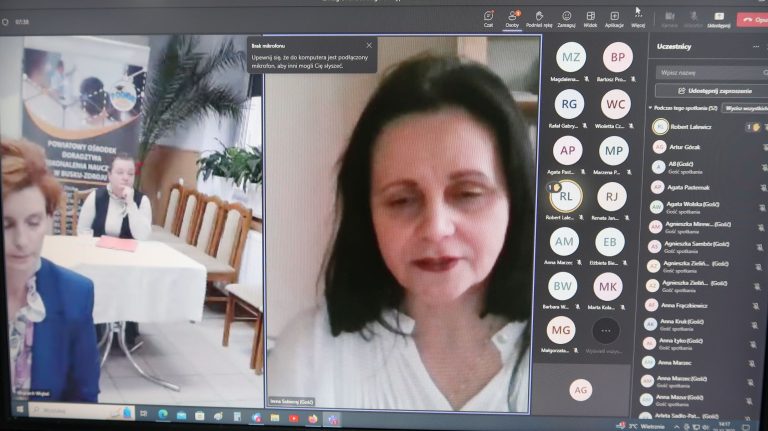Image resolution: width=768 pixels, height=431 pixels.
Task: Close the 'Brak mikrofonu' notification
Action: pos(369,45)
